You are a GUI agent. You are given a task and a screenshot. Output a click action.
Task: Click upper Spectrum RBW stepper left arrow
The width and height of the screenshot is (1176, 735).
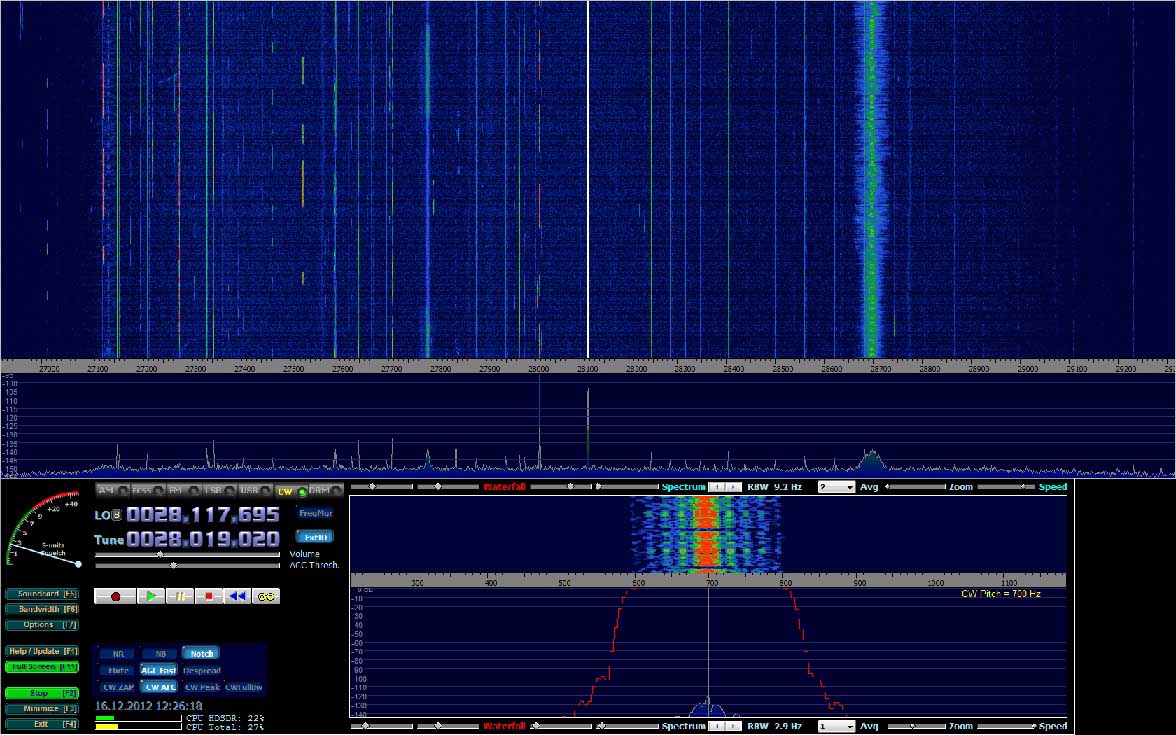click(x=717, y=488)
